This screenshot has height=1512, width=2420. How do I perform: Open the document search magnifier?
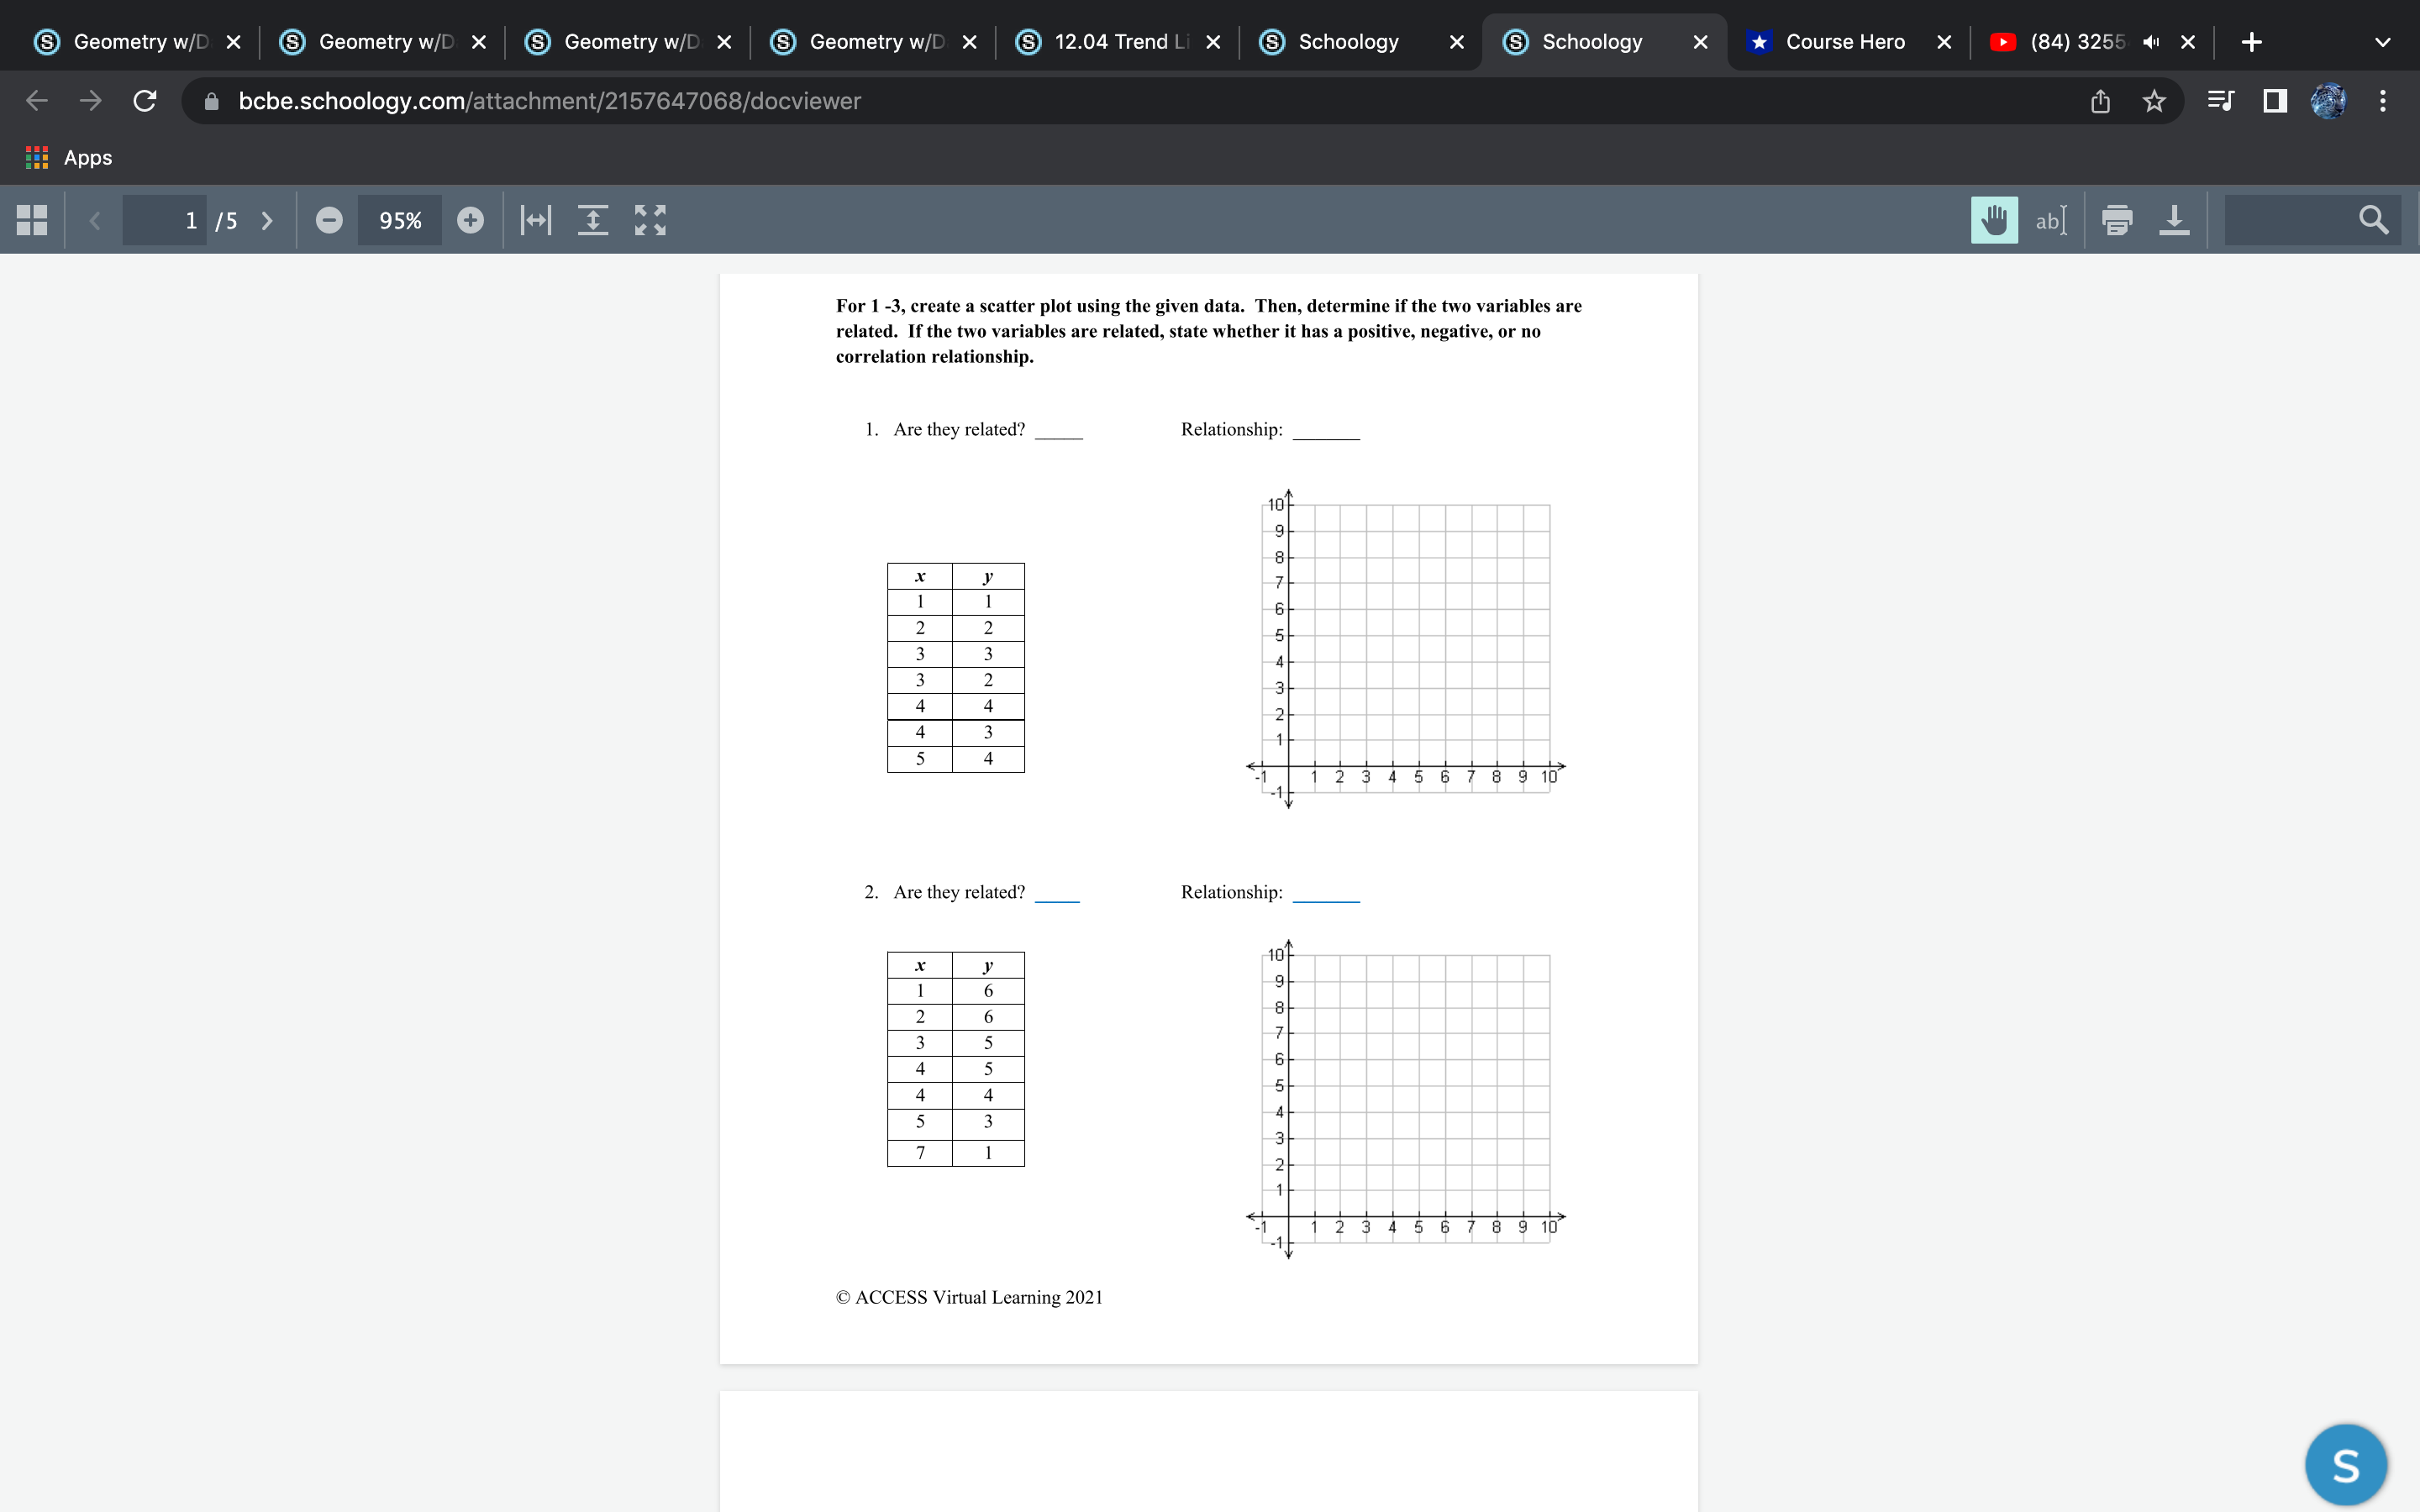click(x=2374, y=220)
